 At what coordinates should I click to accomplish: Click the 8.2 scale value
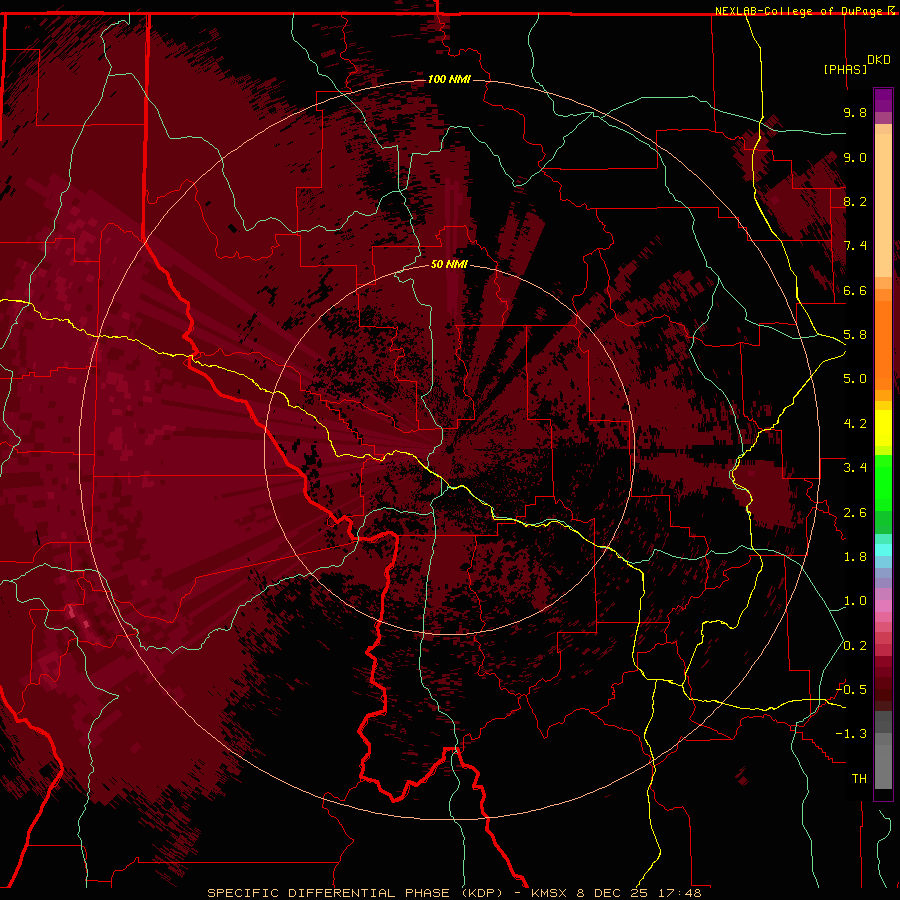855,201
